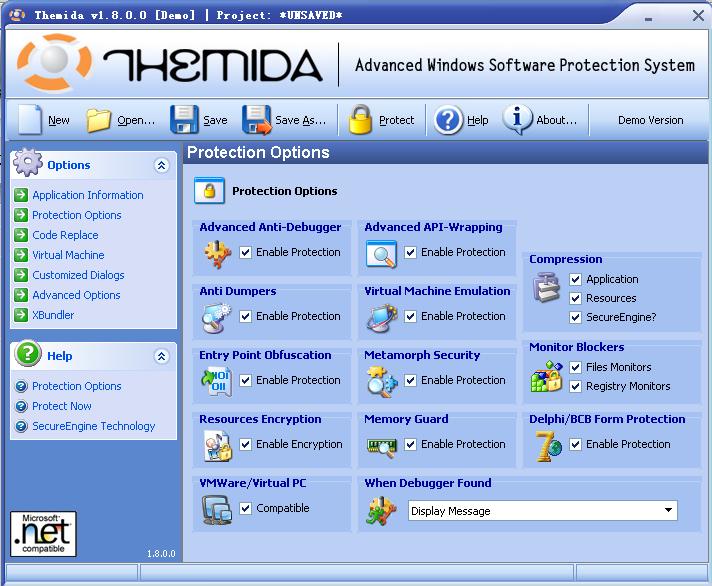Disable Virtual Machine Emulation protection checkbox
Viewport: 712px width, 586px height.
click(x=410, y=316)
